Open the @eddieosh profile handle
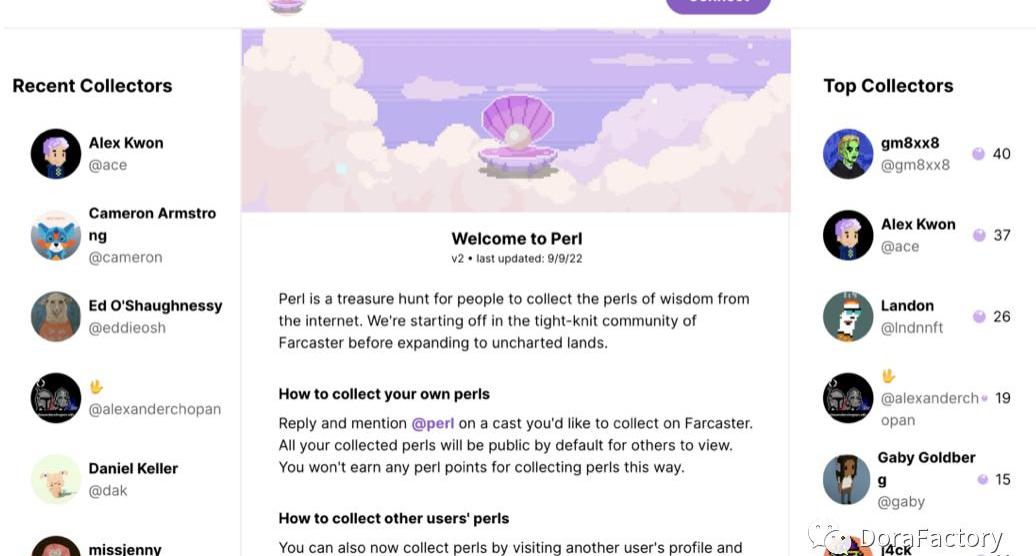The height and width of the screenshot is (556, 1036). 127,328
